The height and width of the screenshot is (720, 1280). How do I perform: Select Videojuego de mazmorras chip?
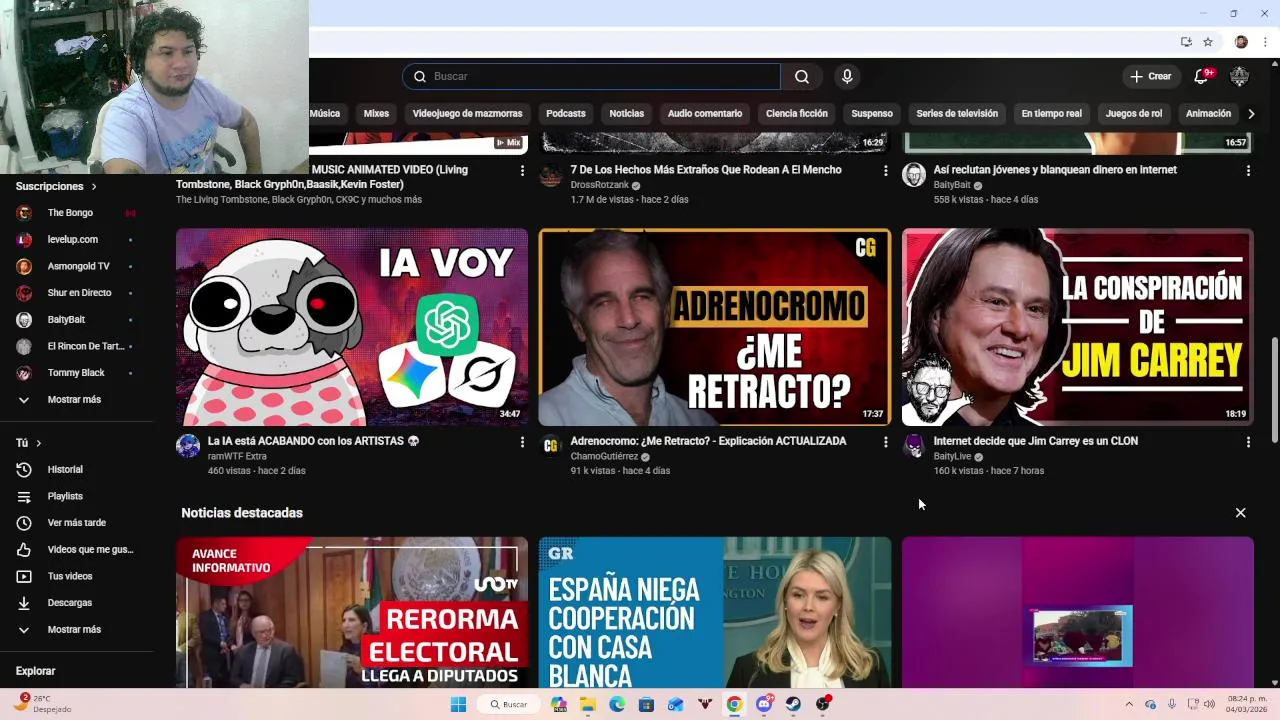[467, 114]
